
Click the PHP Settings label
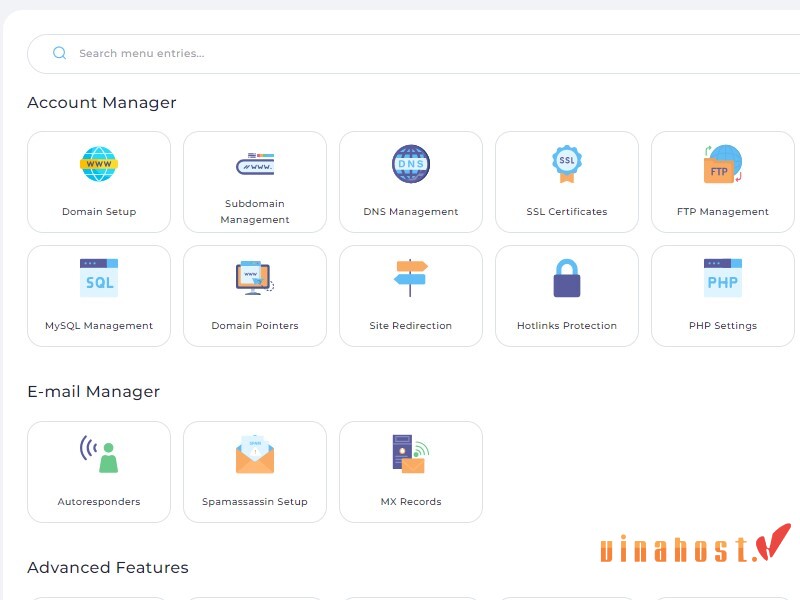pyautogui.click(x=723, y=326)
